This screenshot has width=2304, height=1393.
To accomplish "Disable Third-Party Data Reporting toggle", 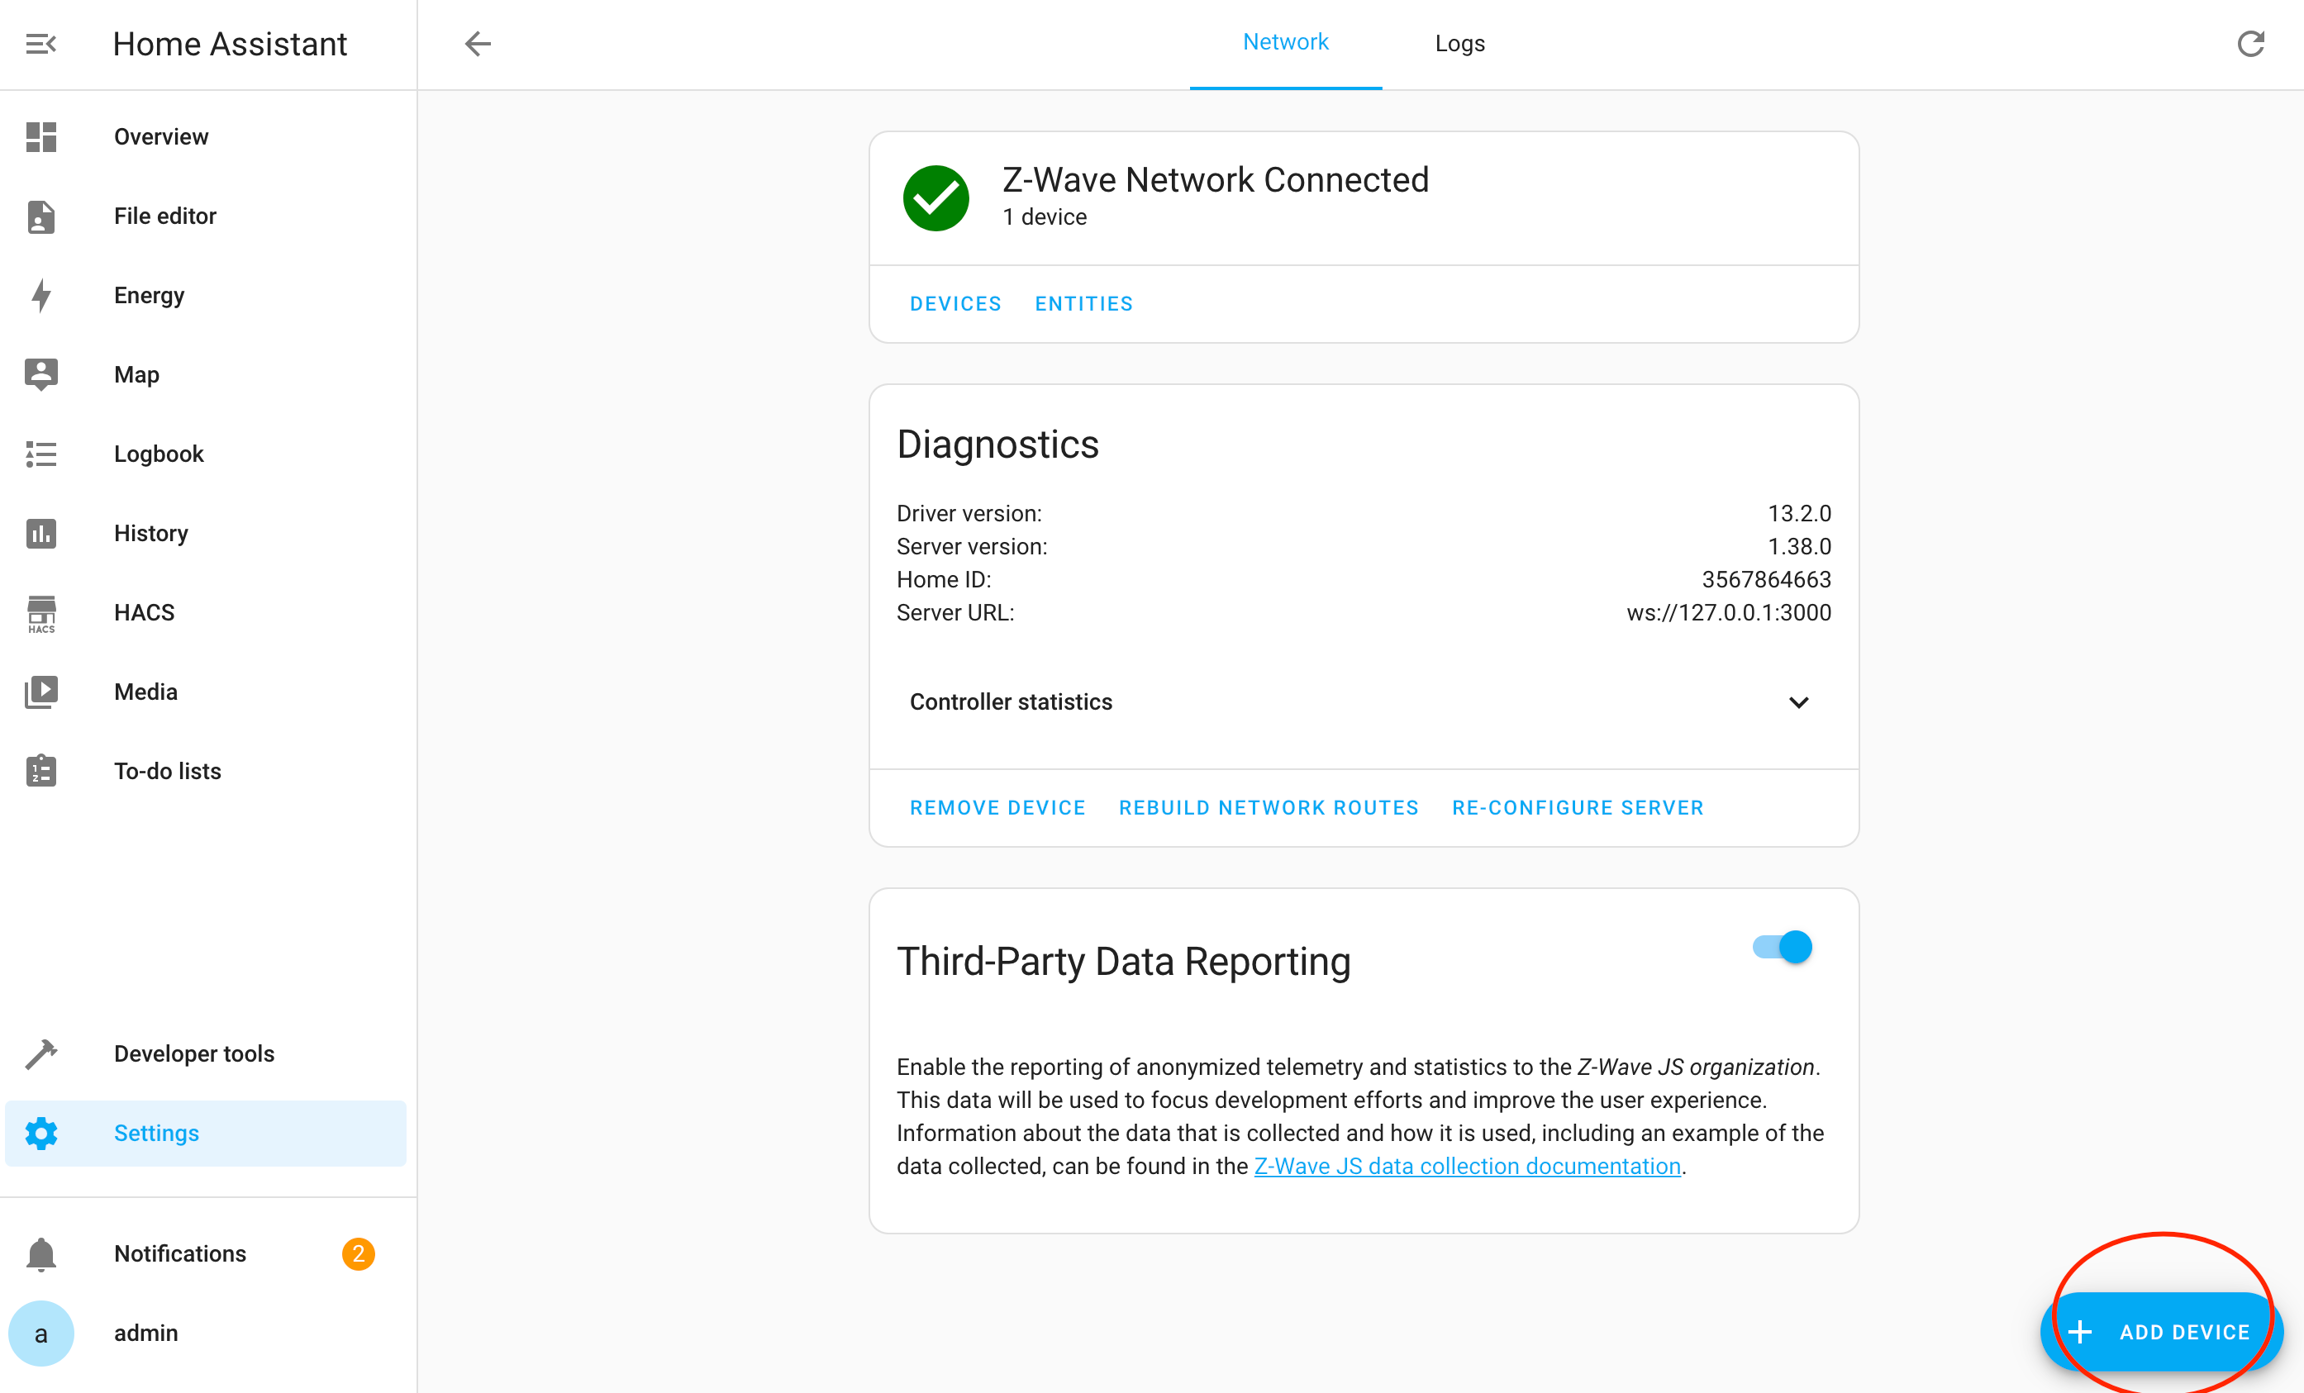I will 1782,947.
